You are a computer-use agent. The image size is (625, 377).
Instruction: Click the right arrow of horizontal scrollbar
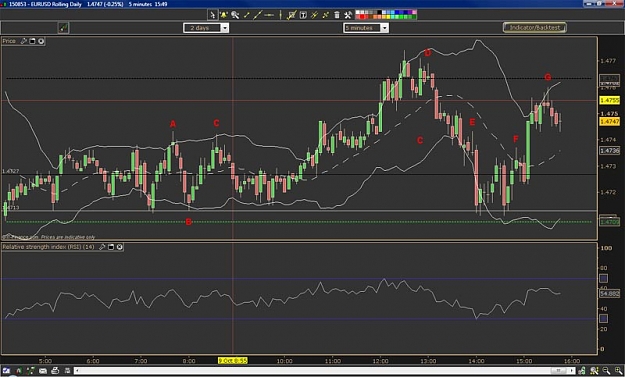point(572,371)
